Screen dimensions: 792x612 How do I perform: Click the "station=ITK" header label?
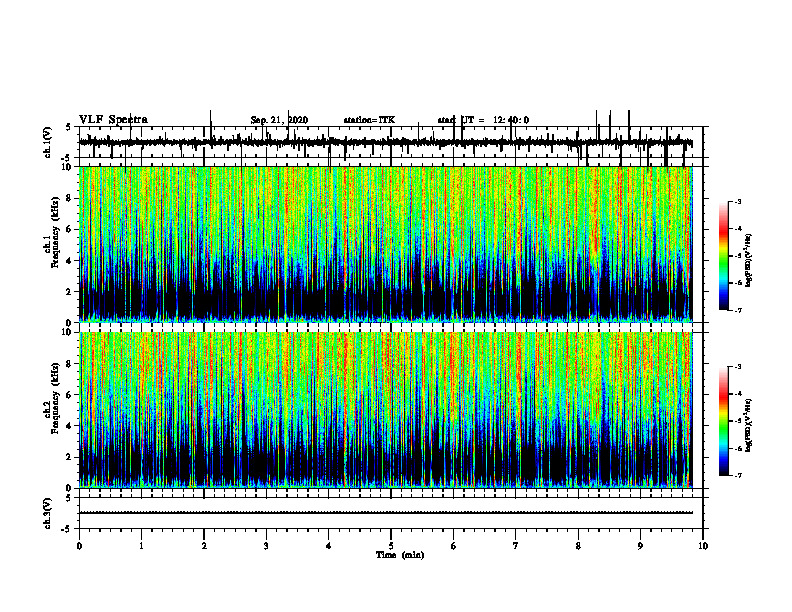(x=369, y=120)
